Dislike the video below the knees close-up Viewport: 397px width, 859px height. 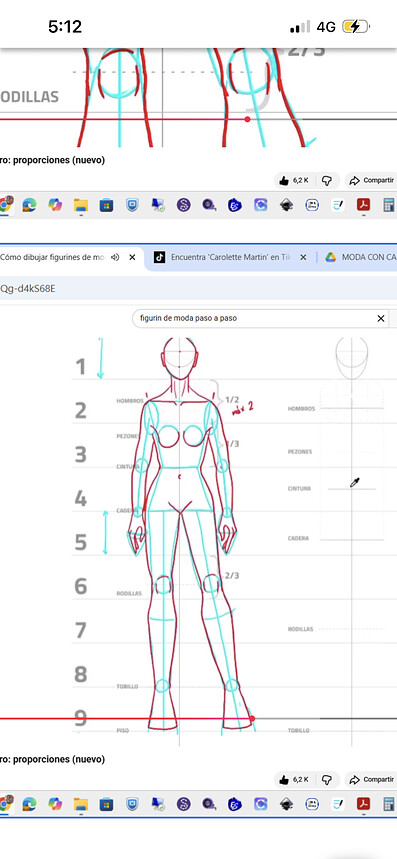327,180
